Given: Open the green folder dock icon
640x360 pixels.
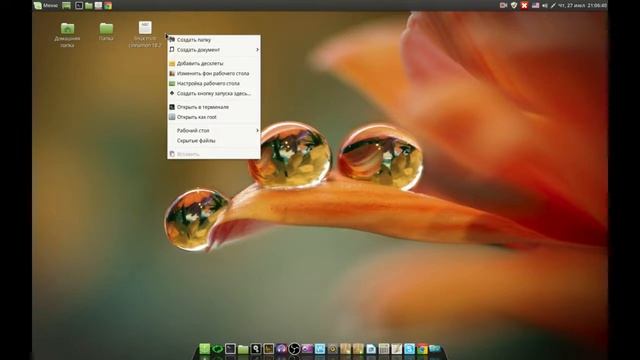Looking at the screenshot, I should 243,349.
